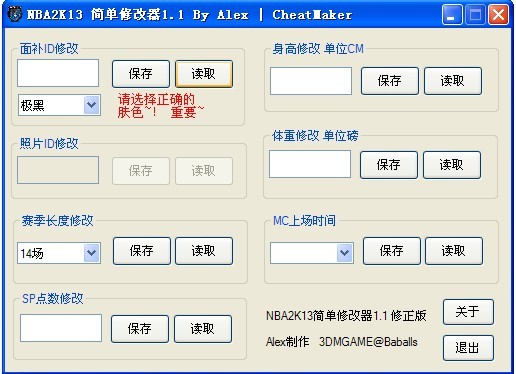This screenshot has width=516, height=374.
Task: Click the 退出 exit button
Action: (468, 348)
